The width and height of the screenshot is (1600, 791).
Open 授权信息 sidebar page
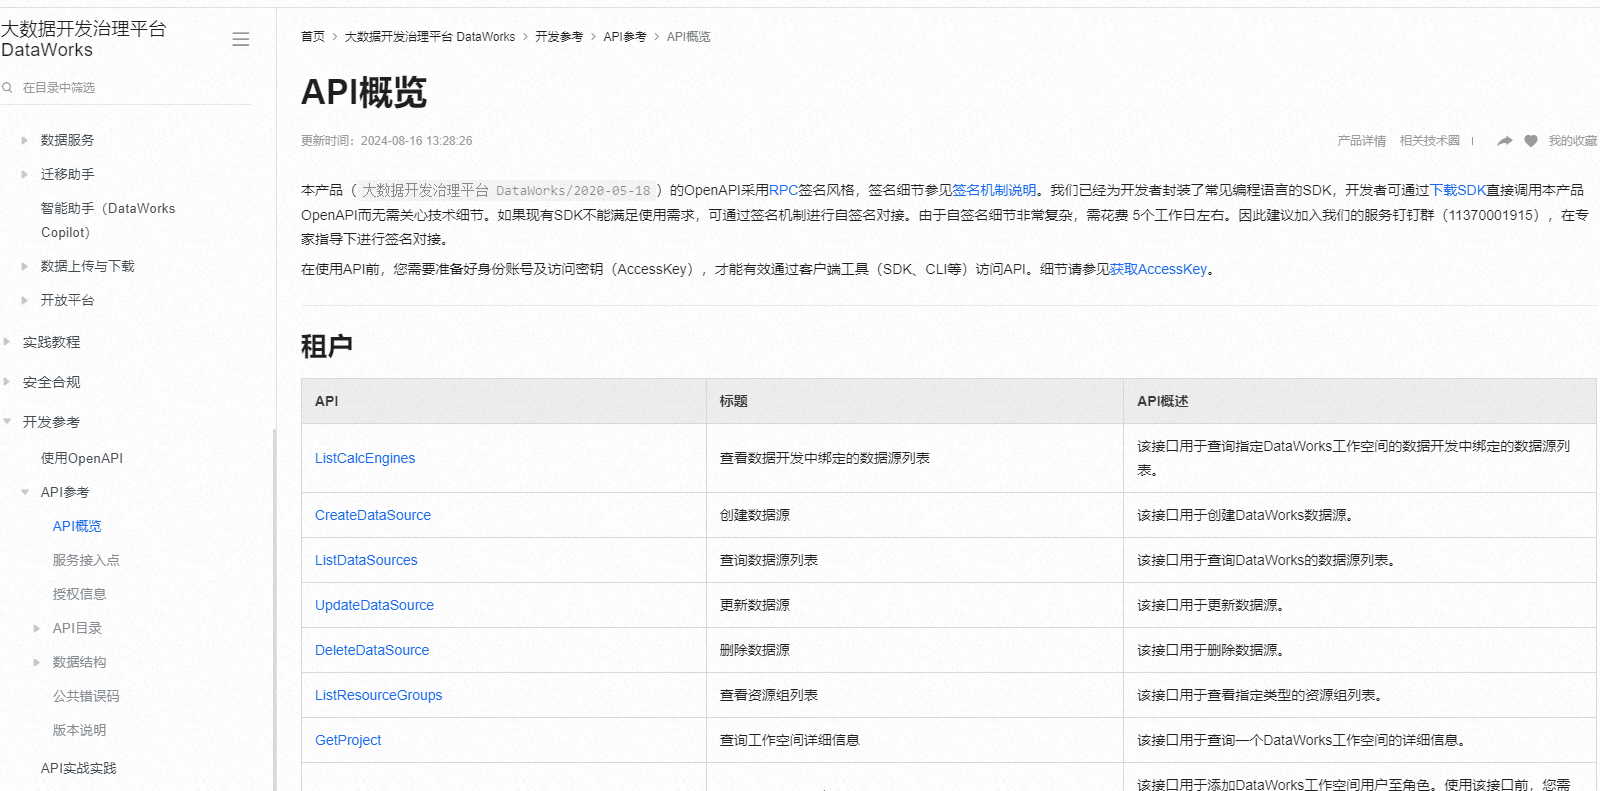click(79, 594)
